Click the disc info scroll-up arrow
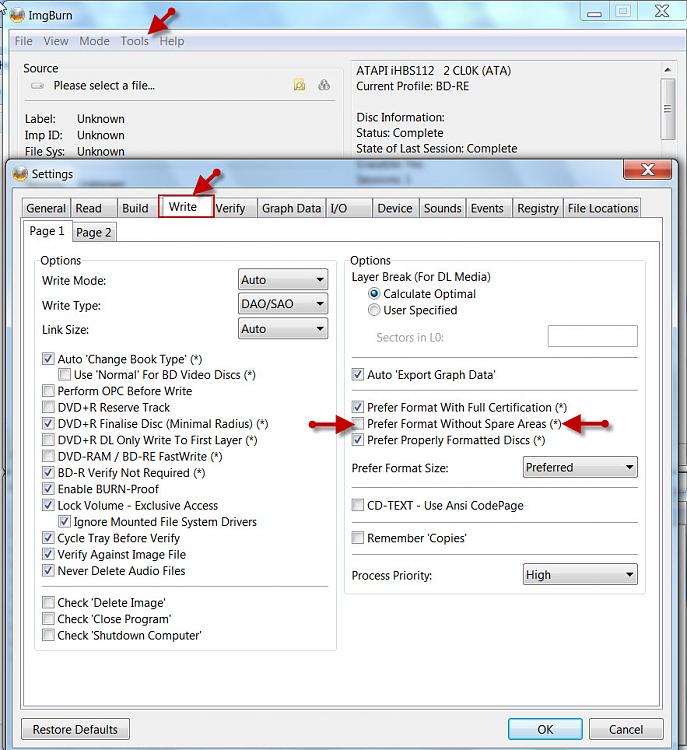The image size is (687, 750). pyautogui.click(x=667, y=70)
